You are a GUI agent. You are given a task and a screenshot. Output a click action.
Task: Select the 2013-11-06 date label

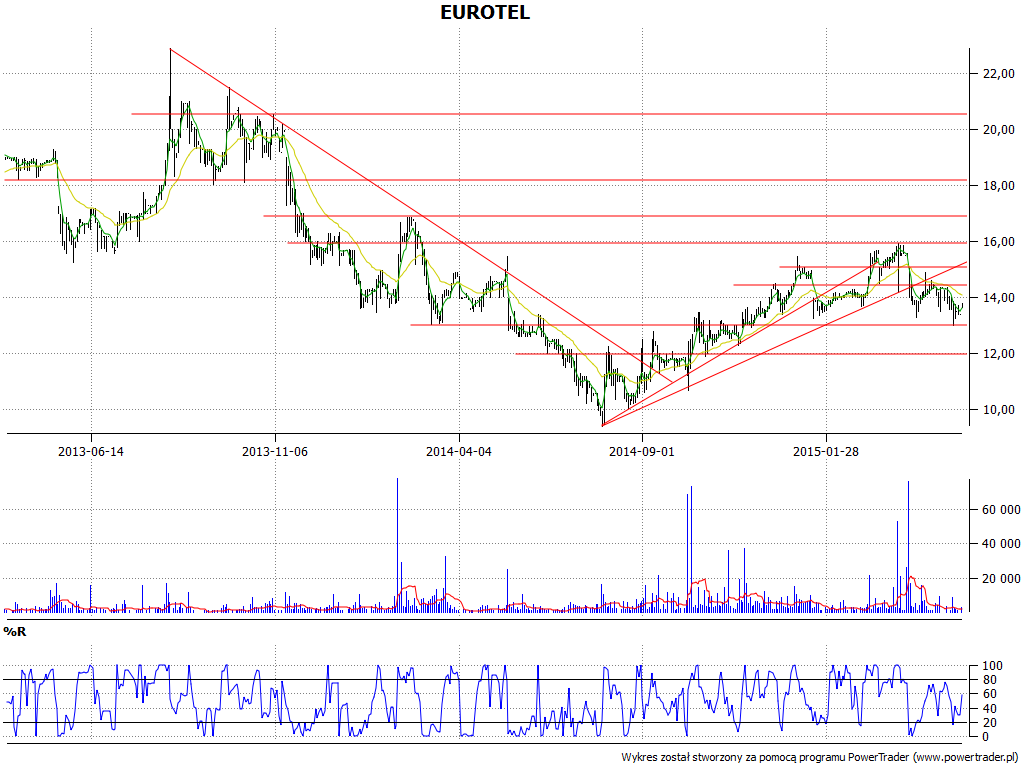pyautogui.click(x=275, y=451)
